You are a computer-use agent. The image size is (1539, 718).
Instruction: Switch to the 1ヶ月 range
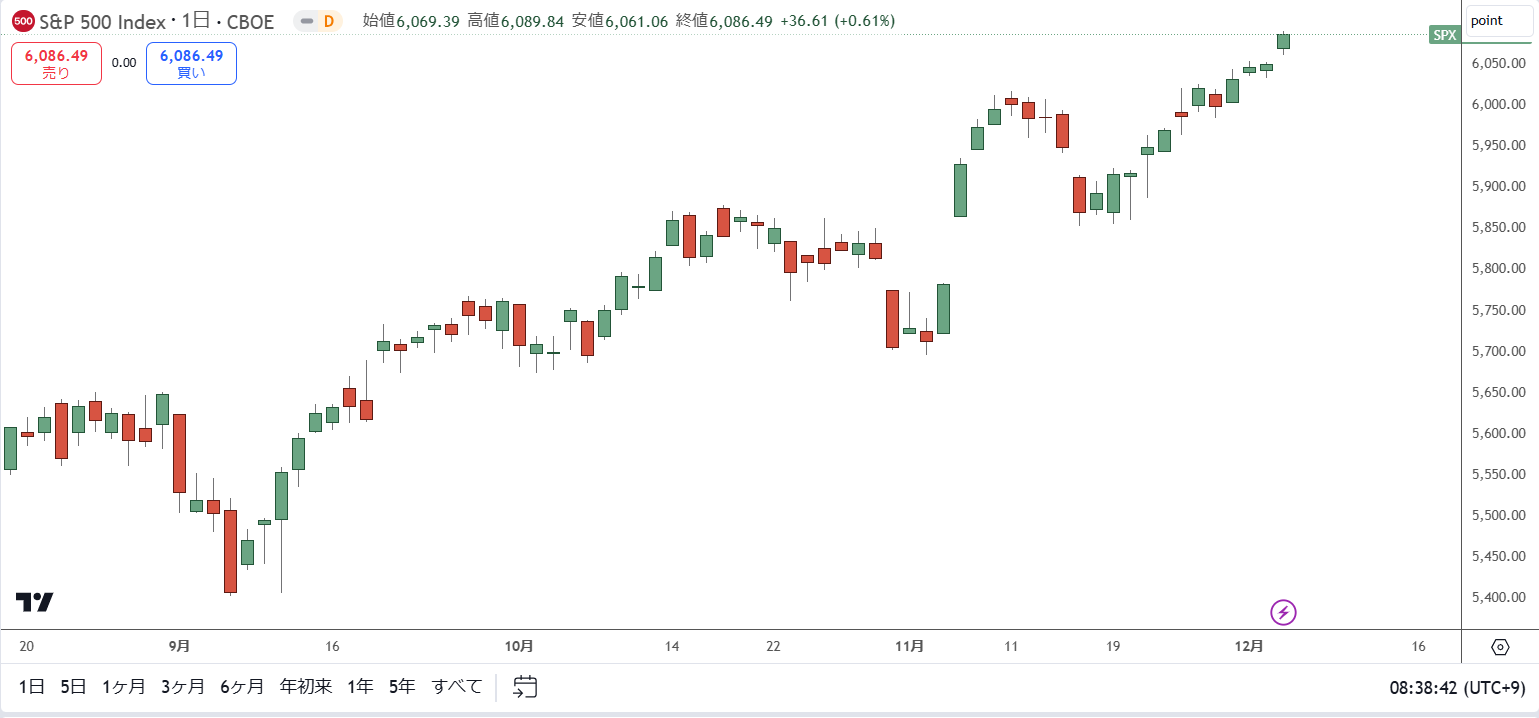tap(124, 687)
